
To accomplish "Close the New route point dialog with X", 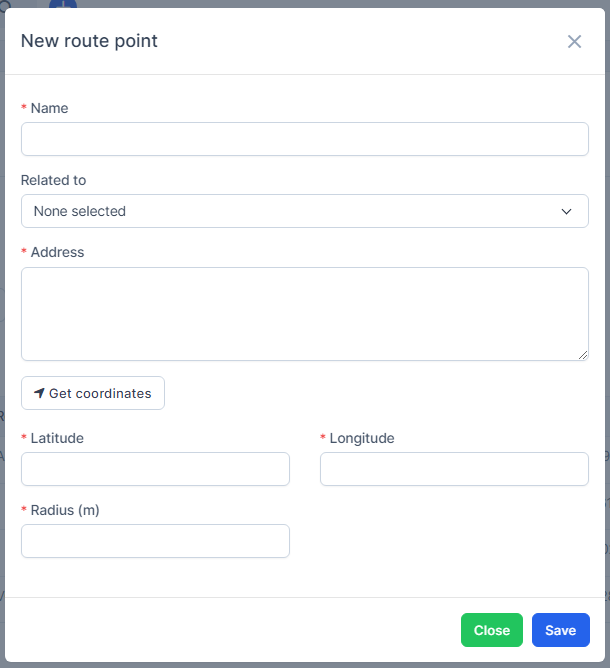I will click(574, 41).
